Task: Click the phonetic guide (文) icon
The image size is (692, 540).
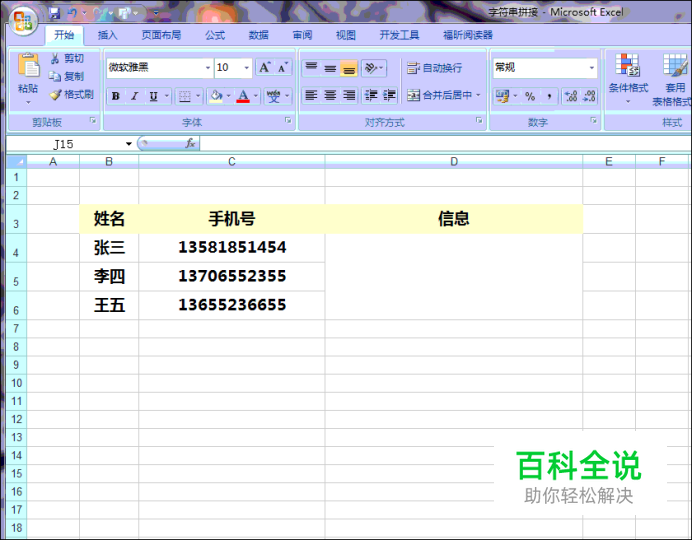Action: (274, 96)
